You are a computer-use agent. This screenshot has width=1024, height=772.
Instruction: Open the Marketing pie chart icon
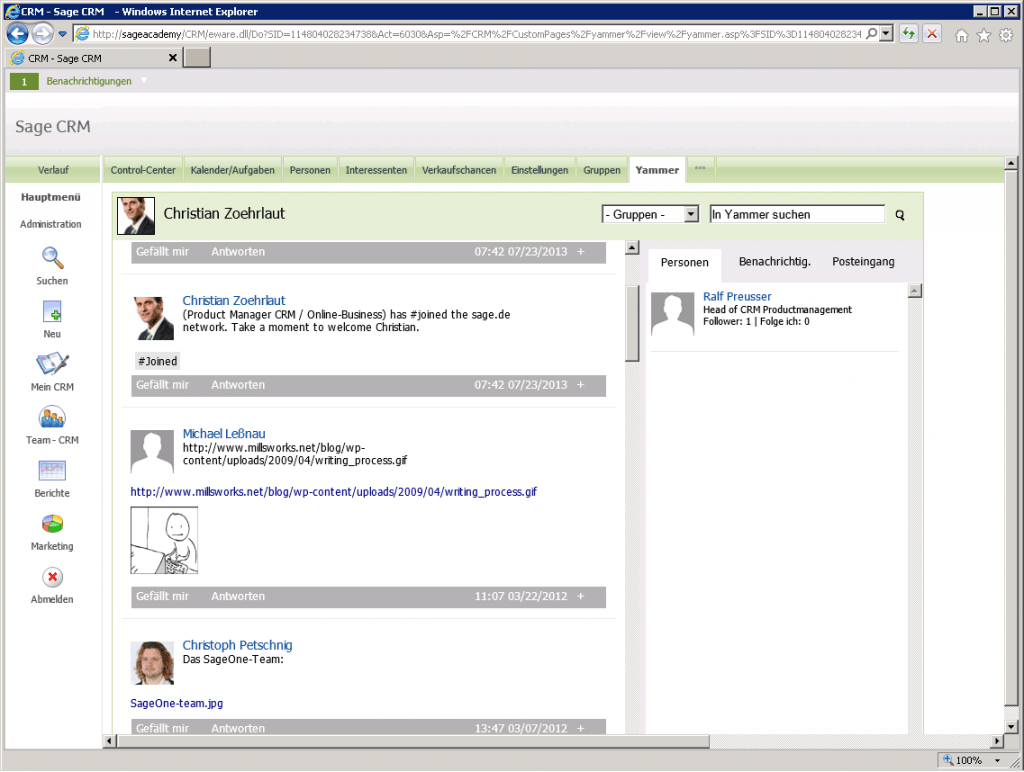[x=52, y=523]
